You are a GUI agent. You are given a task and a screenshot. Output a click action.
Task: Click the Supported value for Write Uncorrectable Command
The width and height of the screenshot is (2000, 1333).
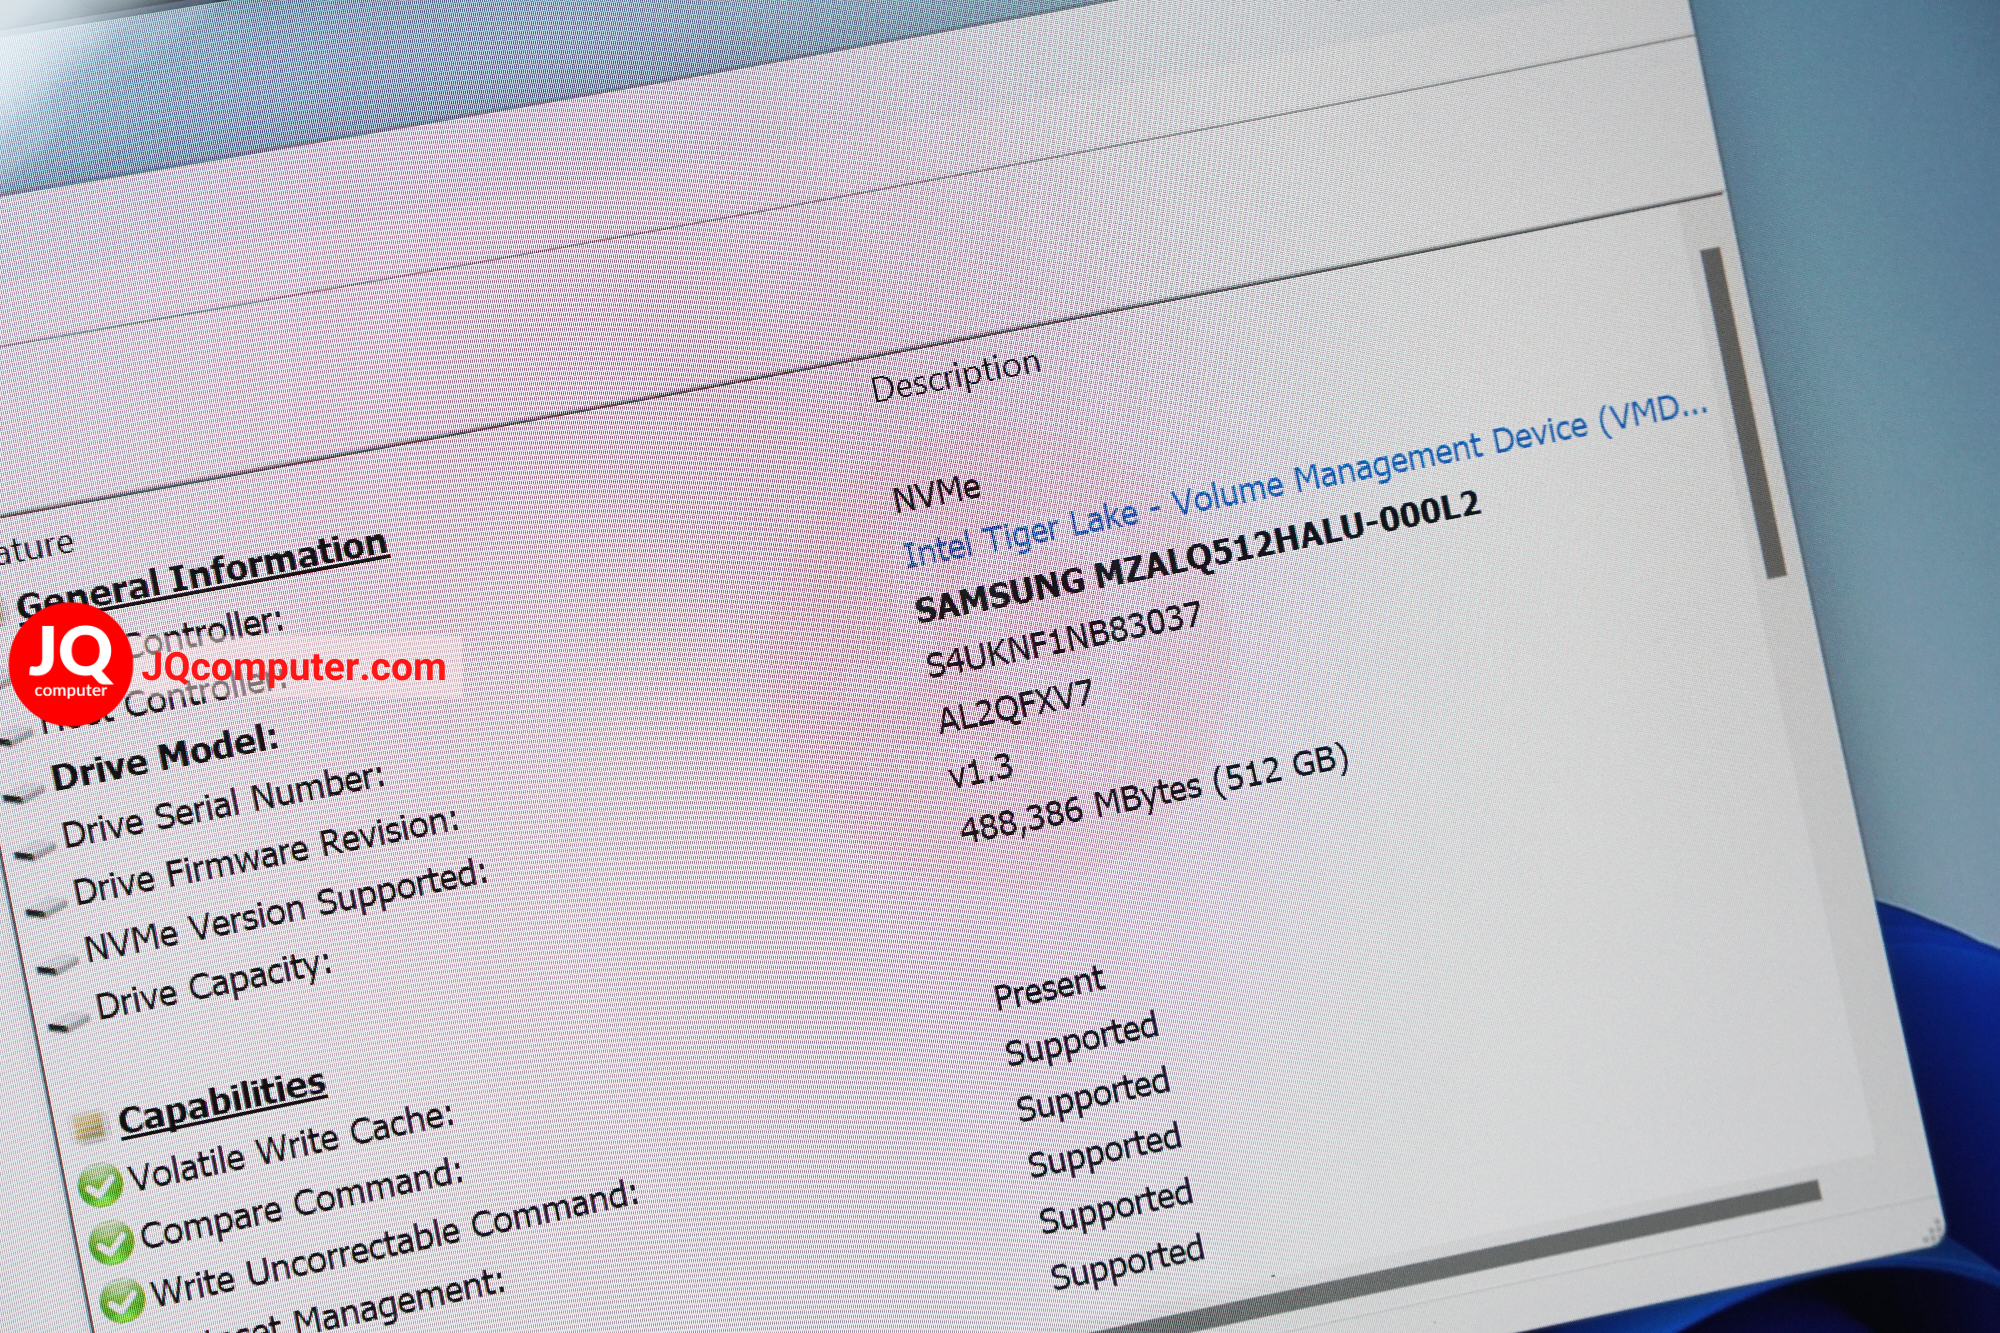(x=1093, y=1096)
